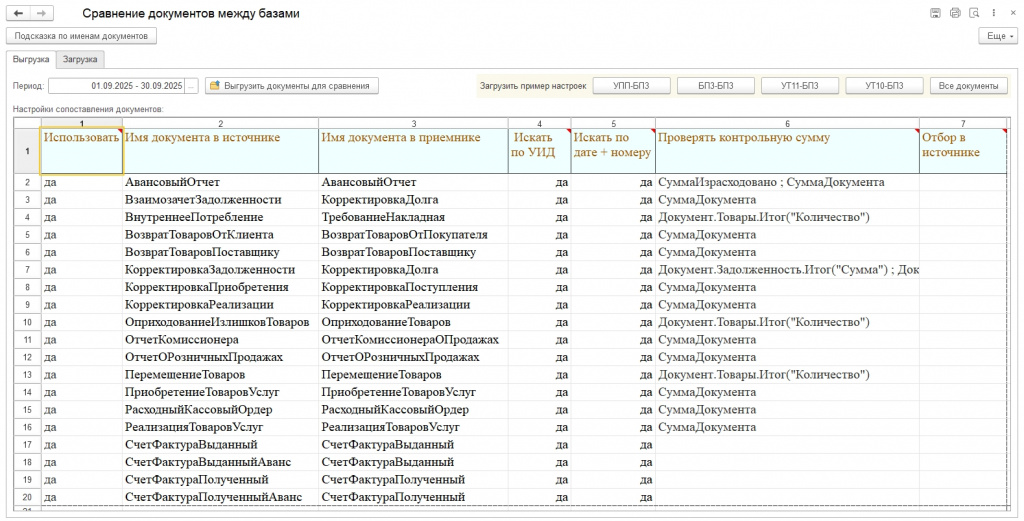Load the БП3-БП3 settings example
The height and width of the screenshot is (521, 1024).
click(x=715, y=86)
